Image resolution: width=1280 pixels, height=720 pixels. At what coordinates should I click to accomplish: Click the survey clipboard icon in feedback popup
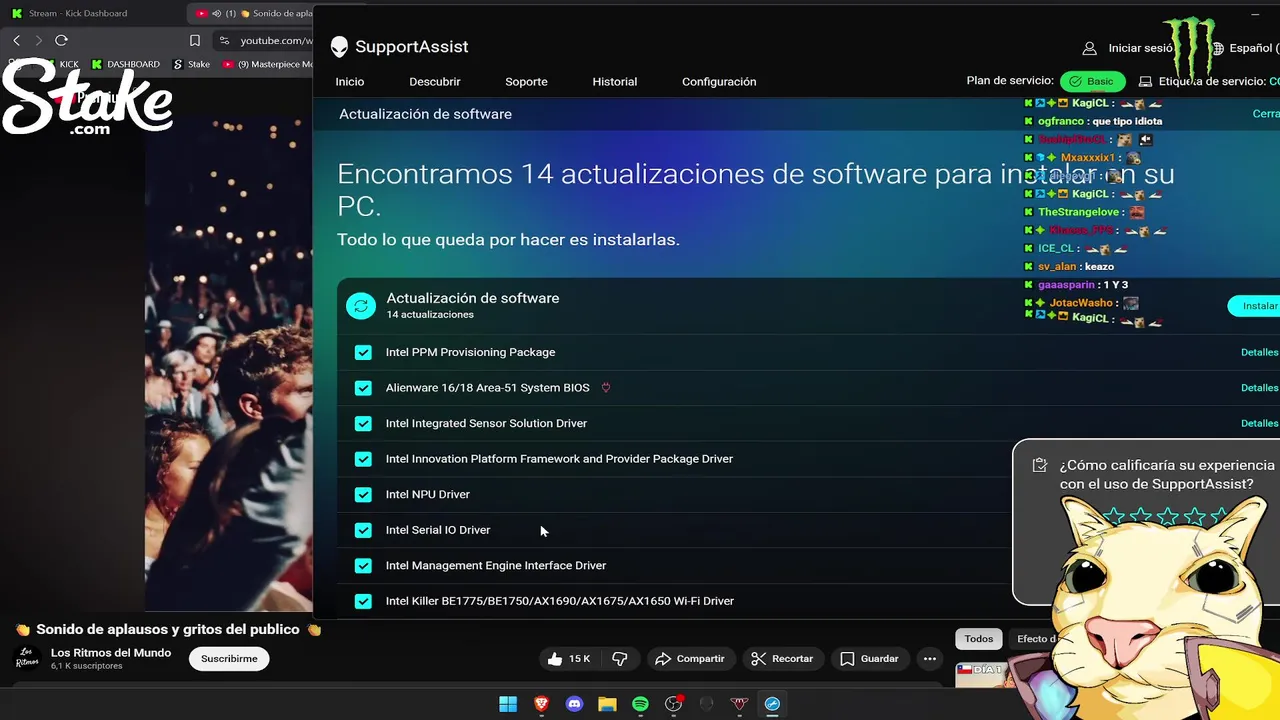(1040, 465)
